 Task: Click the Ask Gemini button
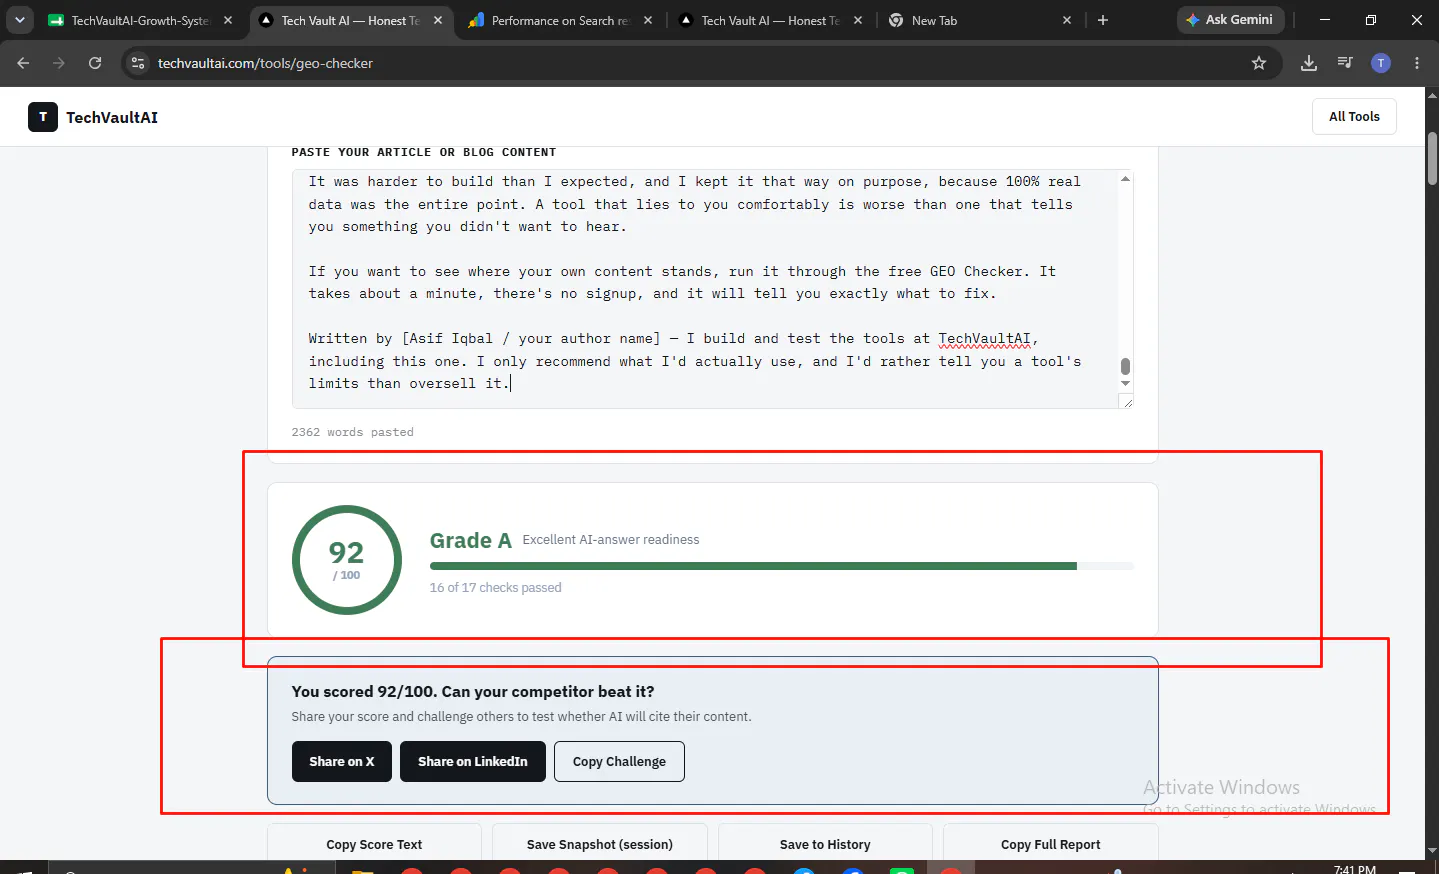[x=1230, y=20]
